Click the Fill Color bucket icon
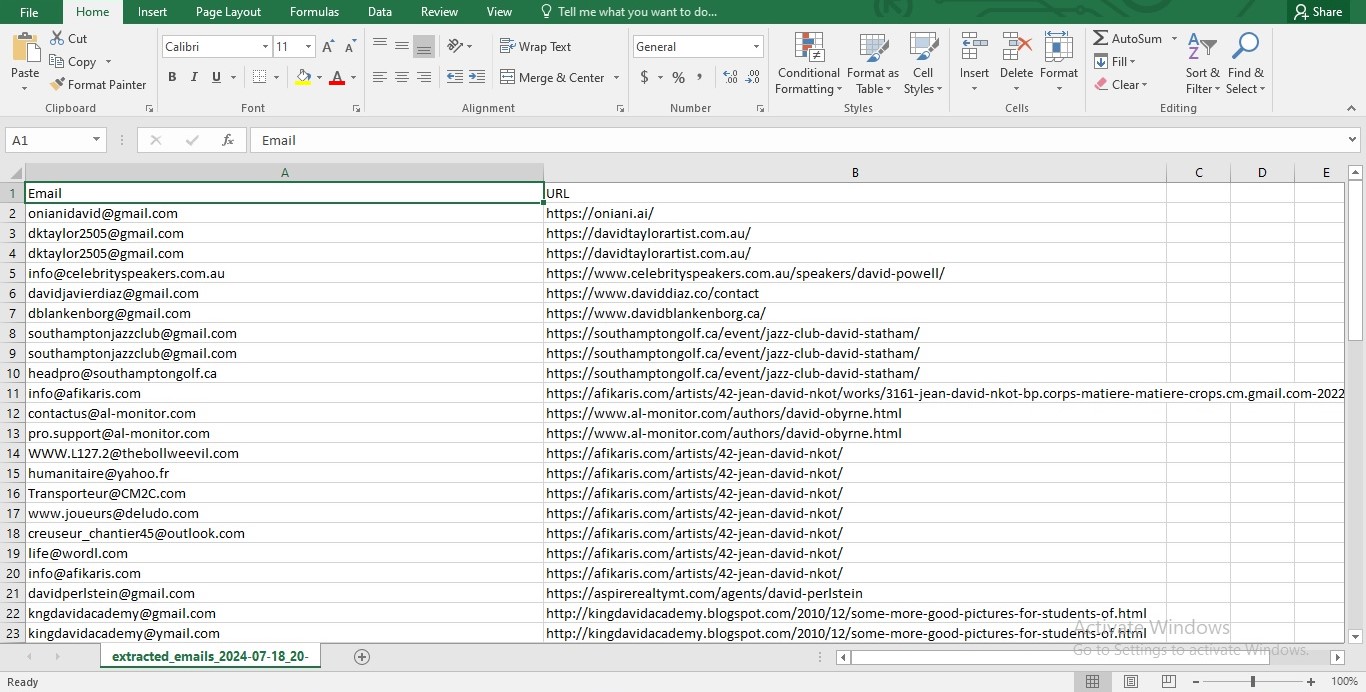Screen dimensions: 1366x692 coord(304,77)
